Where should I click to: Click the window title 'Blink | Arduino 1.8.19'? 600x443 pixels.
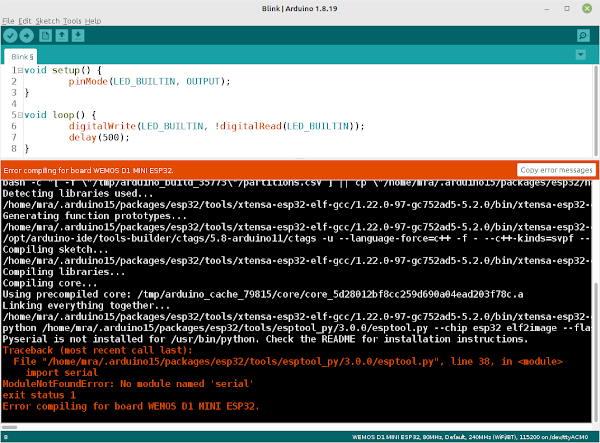point(300,8)
